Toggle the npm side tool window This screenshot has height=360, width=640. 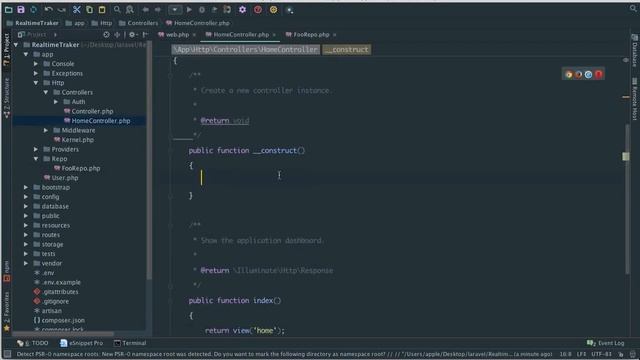pos(7,271)
